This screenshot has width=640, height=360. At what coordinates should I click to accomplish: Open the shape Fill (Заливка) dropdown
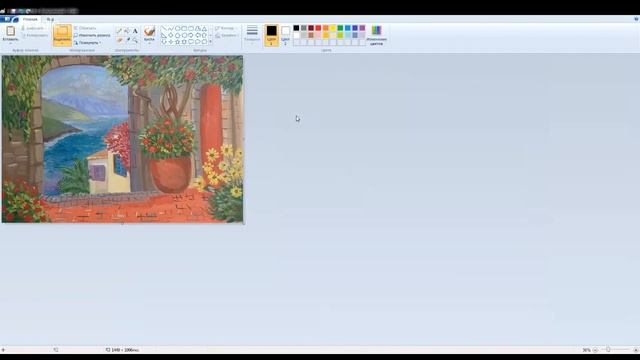pyautogui.click(x=227, y=36)
